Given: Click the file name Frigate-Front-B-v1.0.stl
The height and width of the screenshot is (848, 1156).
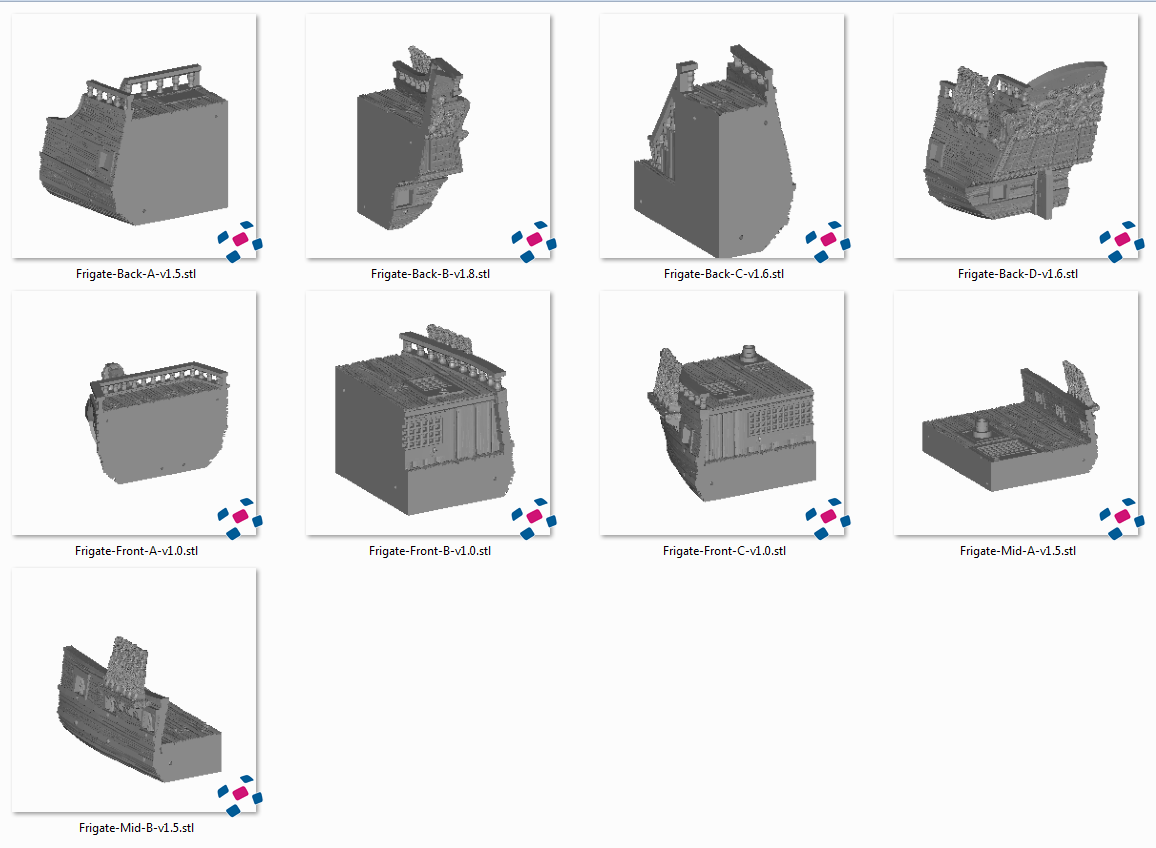Looking at the screenshot, I should [430, 551].
